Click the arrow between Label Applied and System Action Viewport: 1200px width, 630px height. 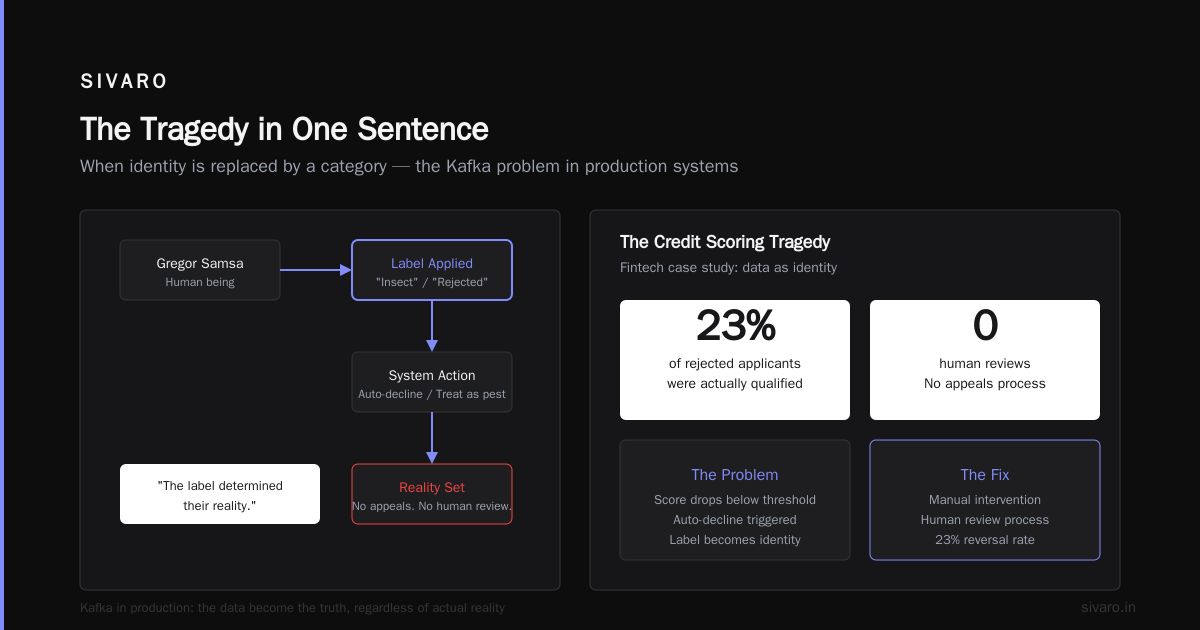pos(432,326)
